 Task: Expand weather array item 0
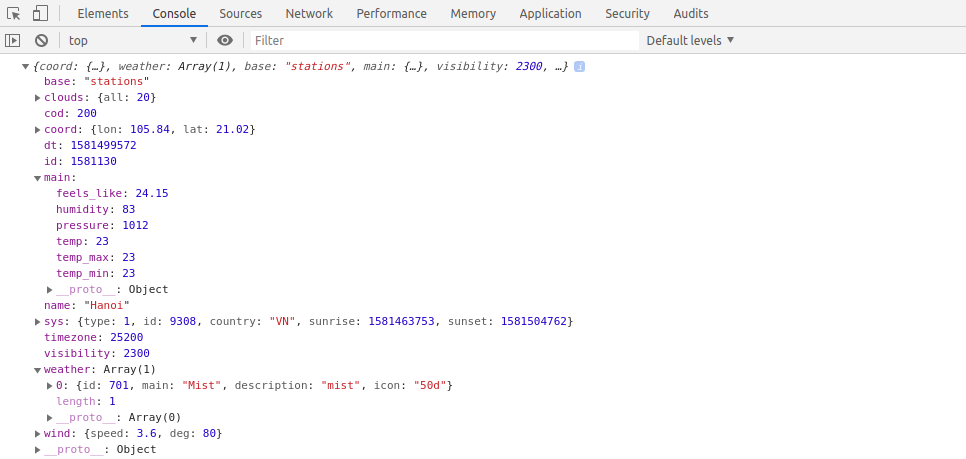pyautogui.click(x=50, y=385)
